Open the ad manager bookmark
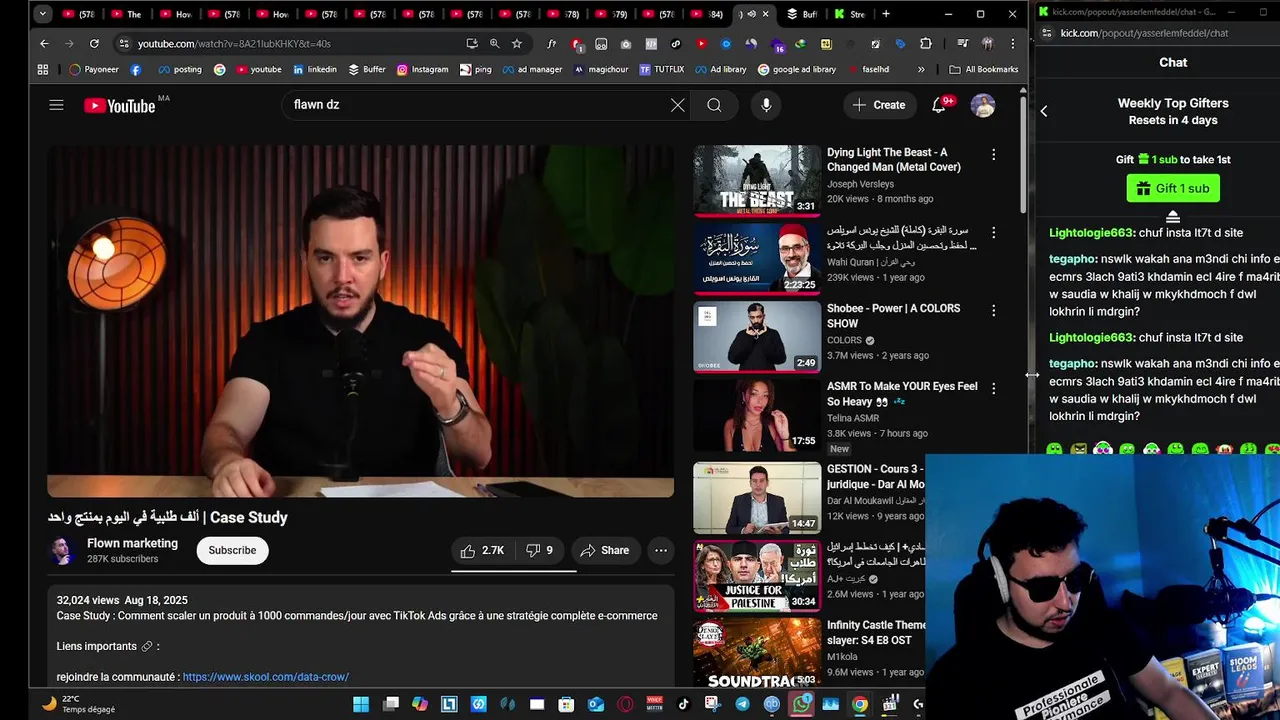Image resolution: width=1280 pixels, height=720 pixels. click(x=532, y=69)
